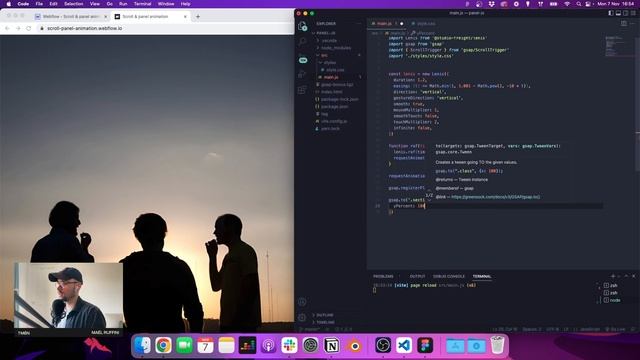Open the Explorer view in VS Code activity bar
This screenshot has height=360, width=640.
[x=302, y=27]
